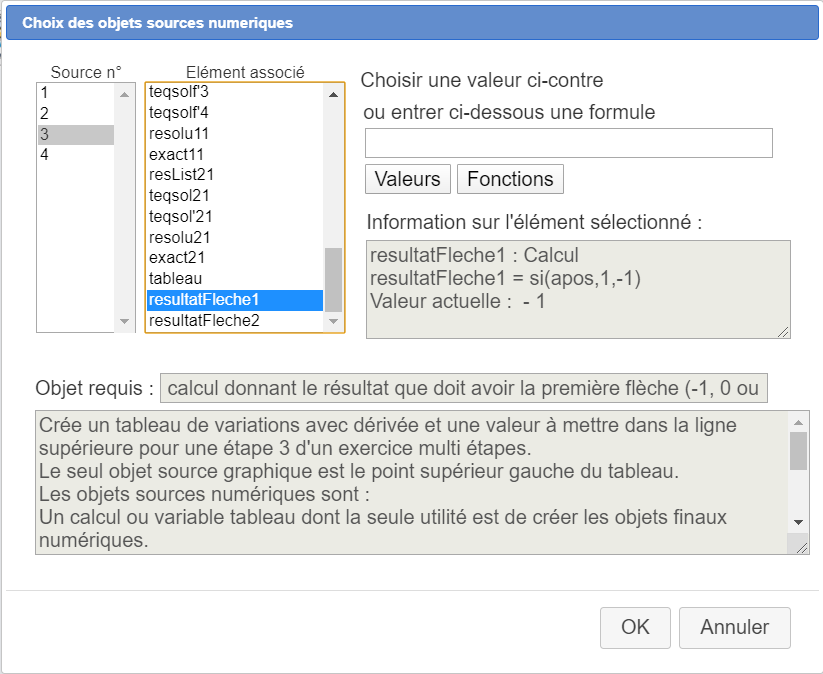Select source number 1 in list
Screen dimensions: 823x674
[75, 92]
